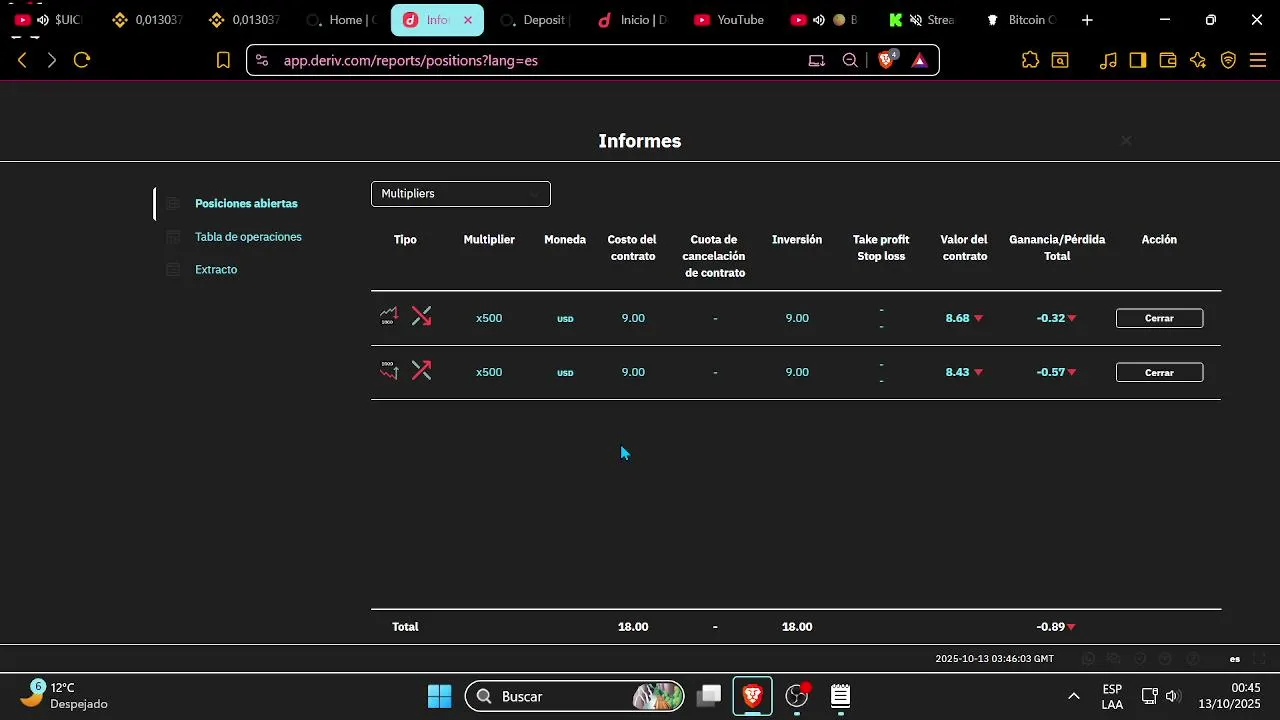Click the zoom-out magnifier in the address bar
The width and height of the screenshot is (1280, 720).
(x=850, y=60)
